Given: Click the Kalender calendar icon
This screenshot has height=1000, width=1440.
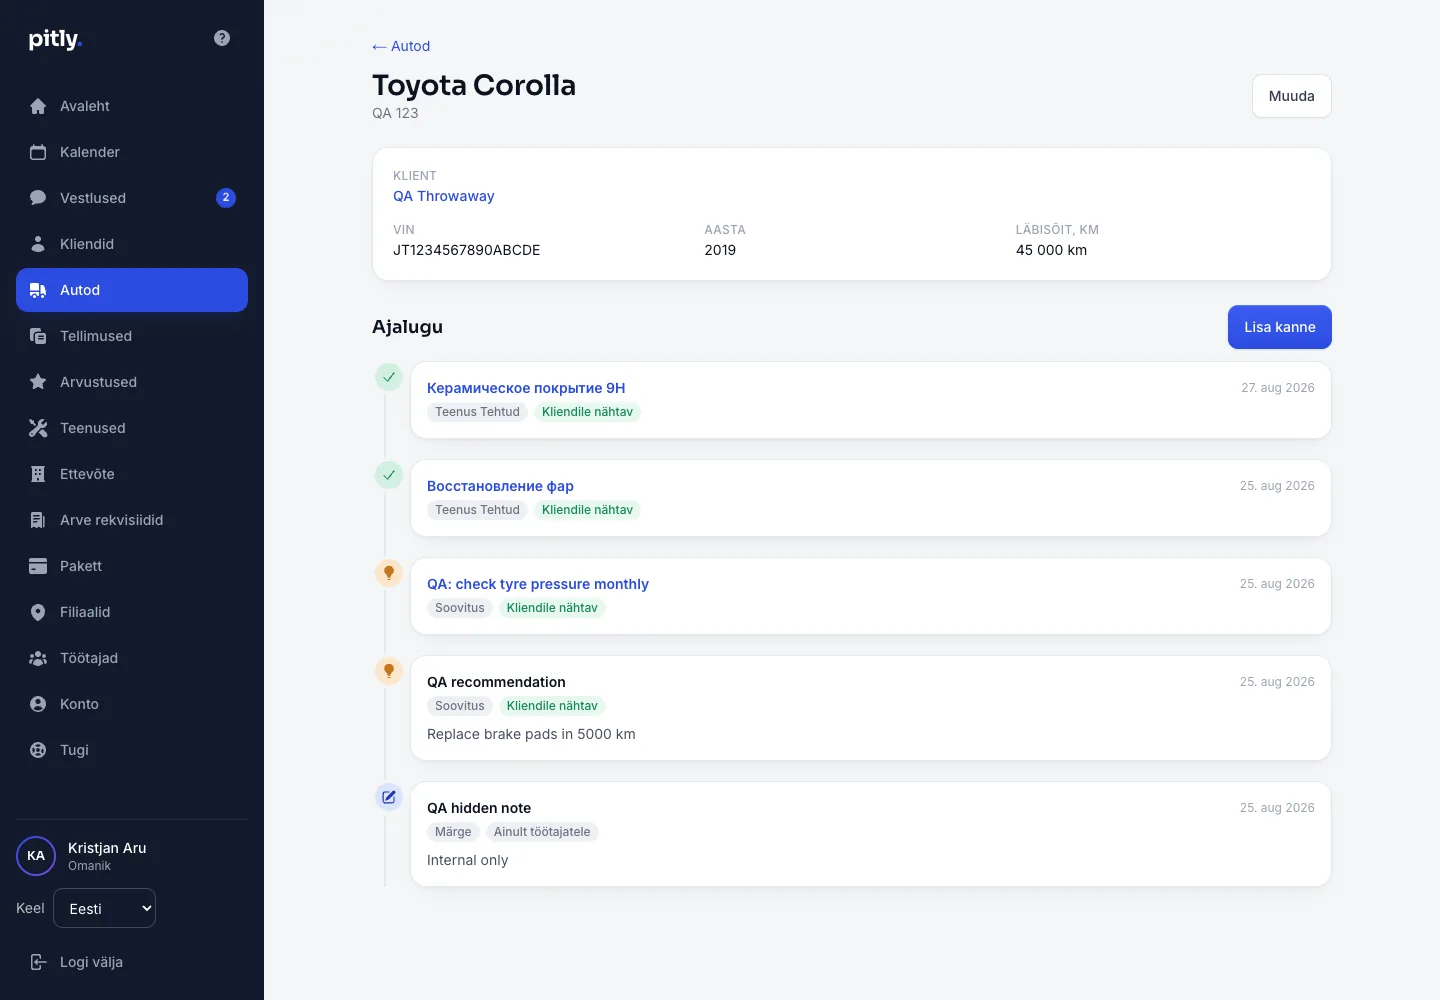Looking at the screenshot, I should [x=38, y=152].
